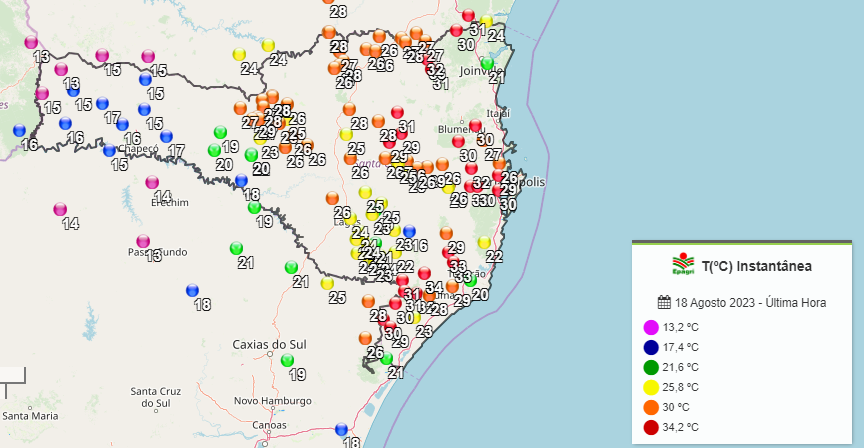Click the 18 Agosto 2023 - Última Hora text
Screen dimensions: 864x448
click(750, 303)
